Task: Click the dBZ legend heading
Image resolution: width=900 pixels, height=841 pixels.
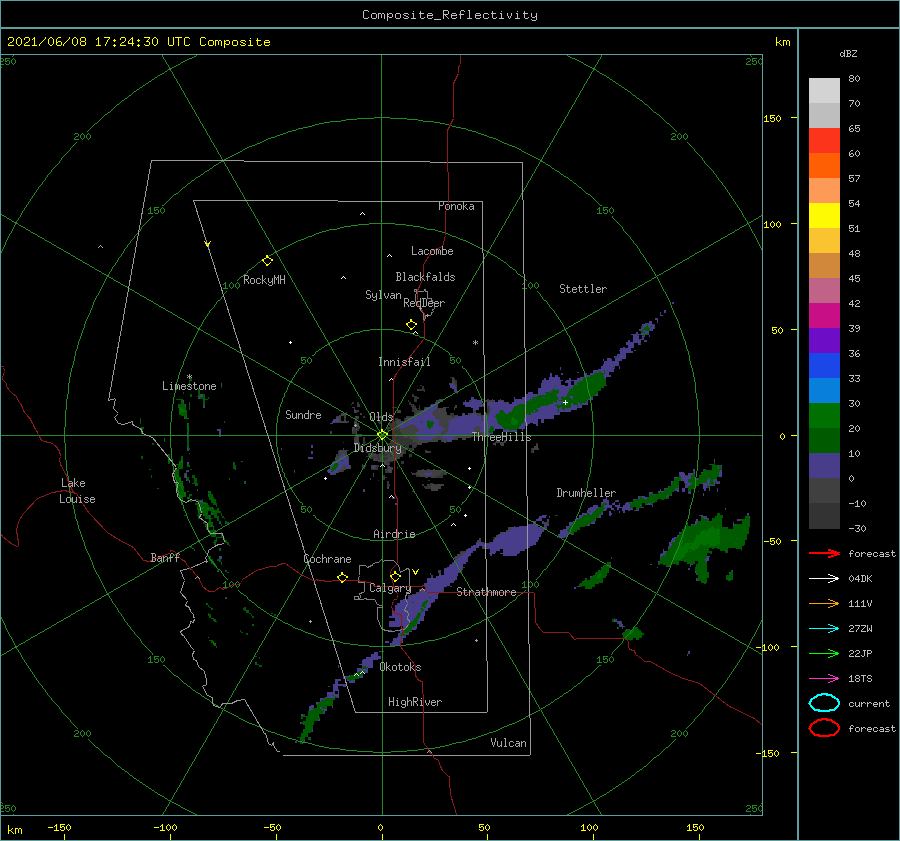Action: click(848, 53)
